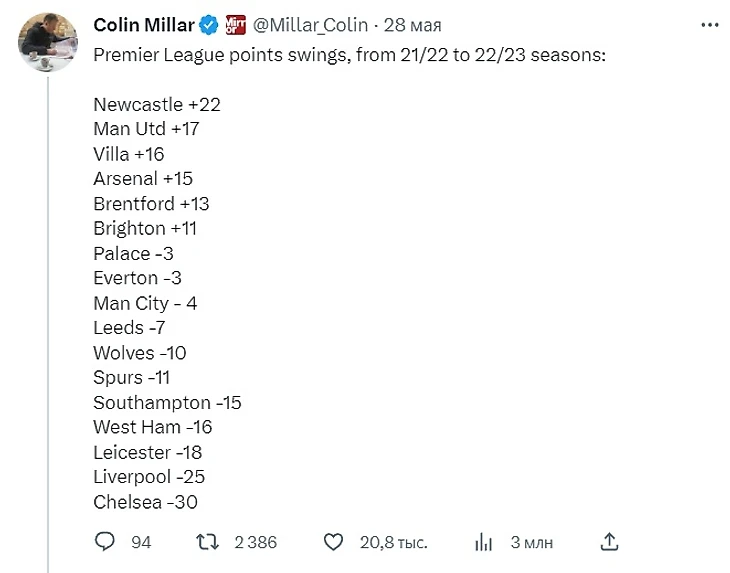Click the retweet arrows icon
This screenshot has width=730, height=573.
(207, 542)
